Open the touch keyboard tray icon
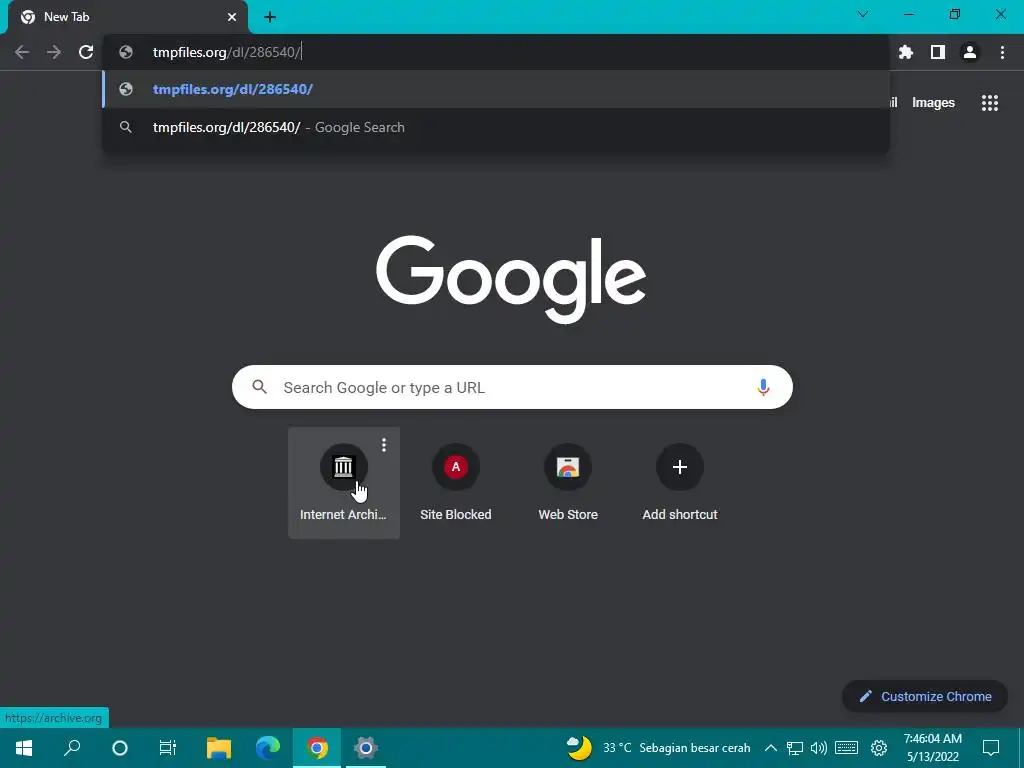The height and width of the screenshot is (768, 1024). (x=846, y=748)
